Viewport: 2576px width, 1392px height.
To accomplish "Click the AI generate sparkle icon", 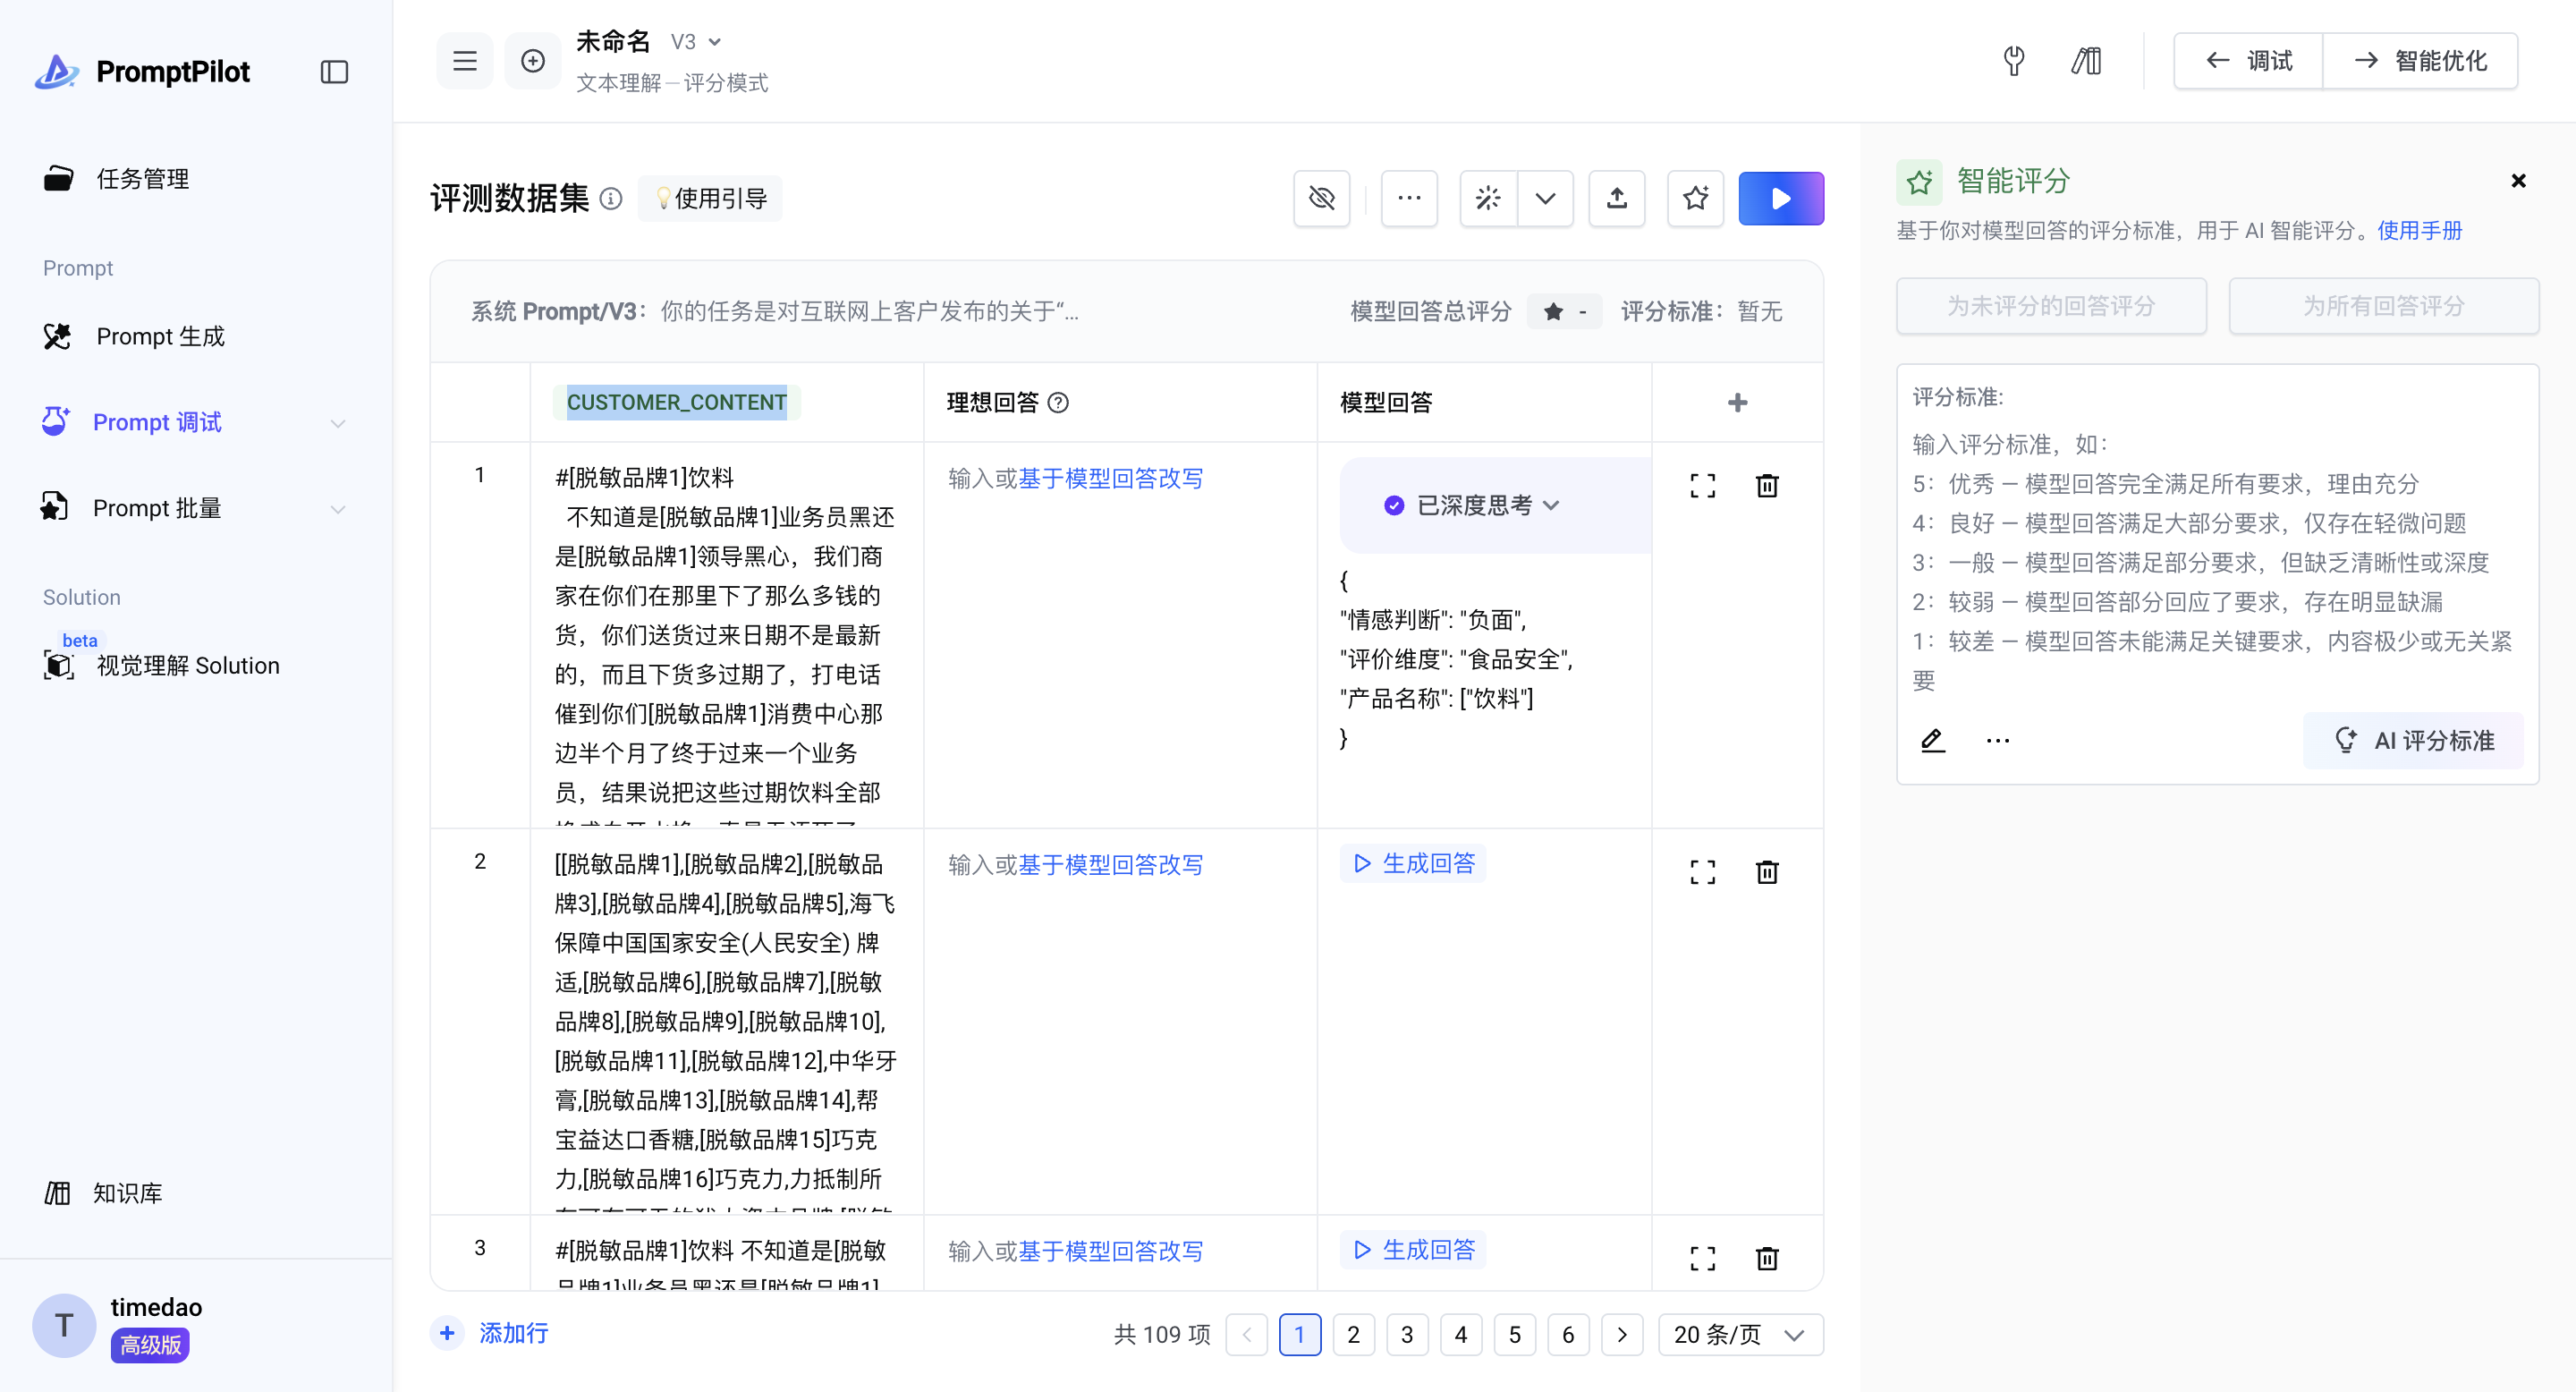I will click(1488, 198).
